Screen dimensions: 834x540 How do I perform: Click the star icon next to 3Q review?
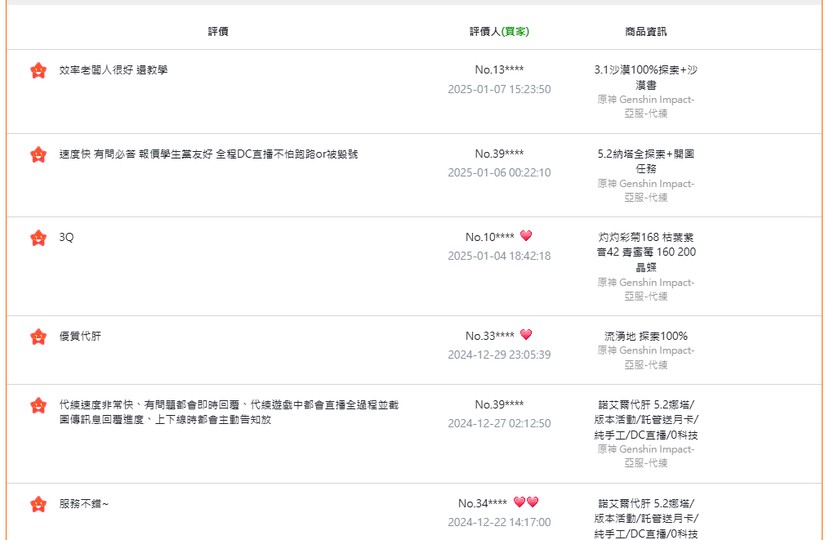[38, 238]
